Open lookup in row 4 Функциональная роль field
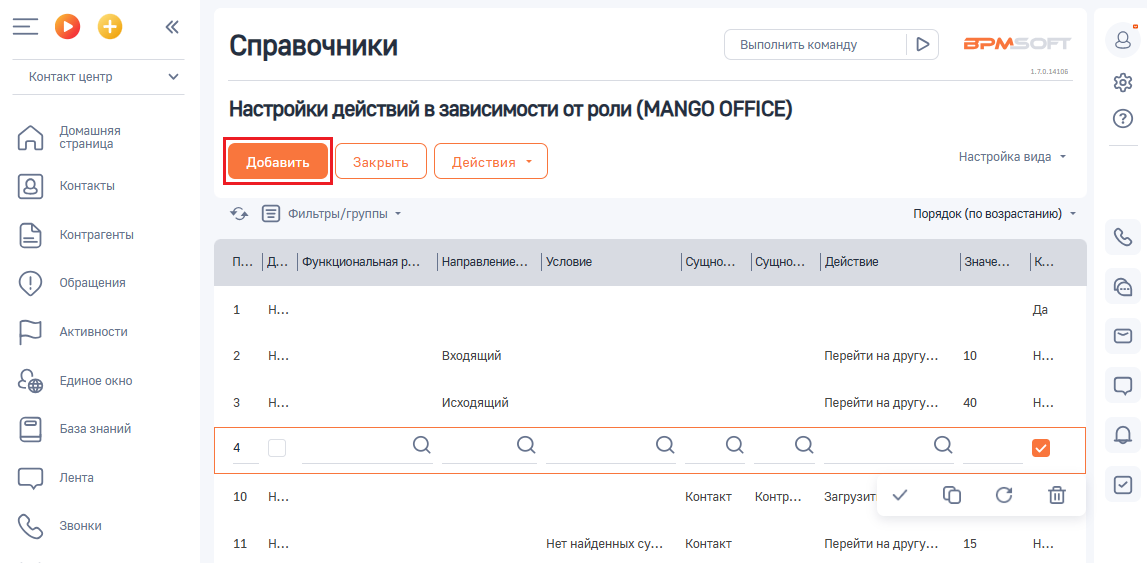Image resolution: width=1147 pixels, height=563 pixels. coord(421,445)
